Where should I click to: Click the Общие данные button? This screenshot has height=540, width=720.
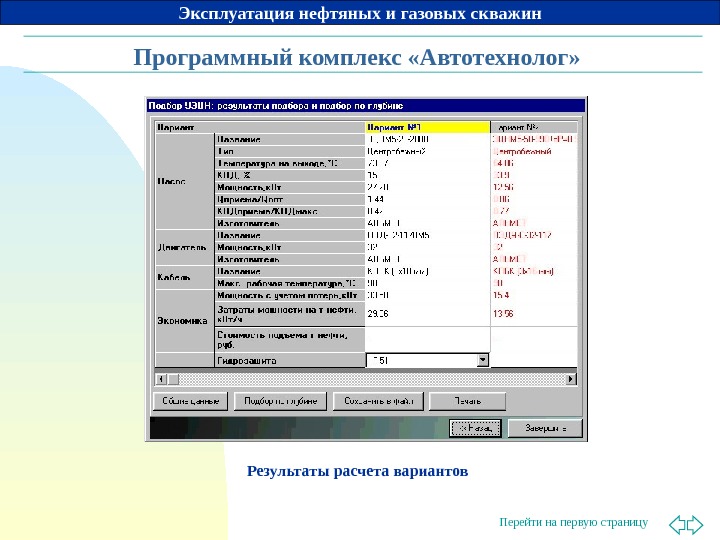[x=190, y=401]
